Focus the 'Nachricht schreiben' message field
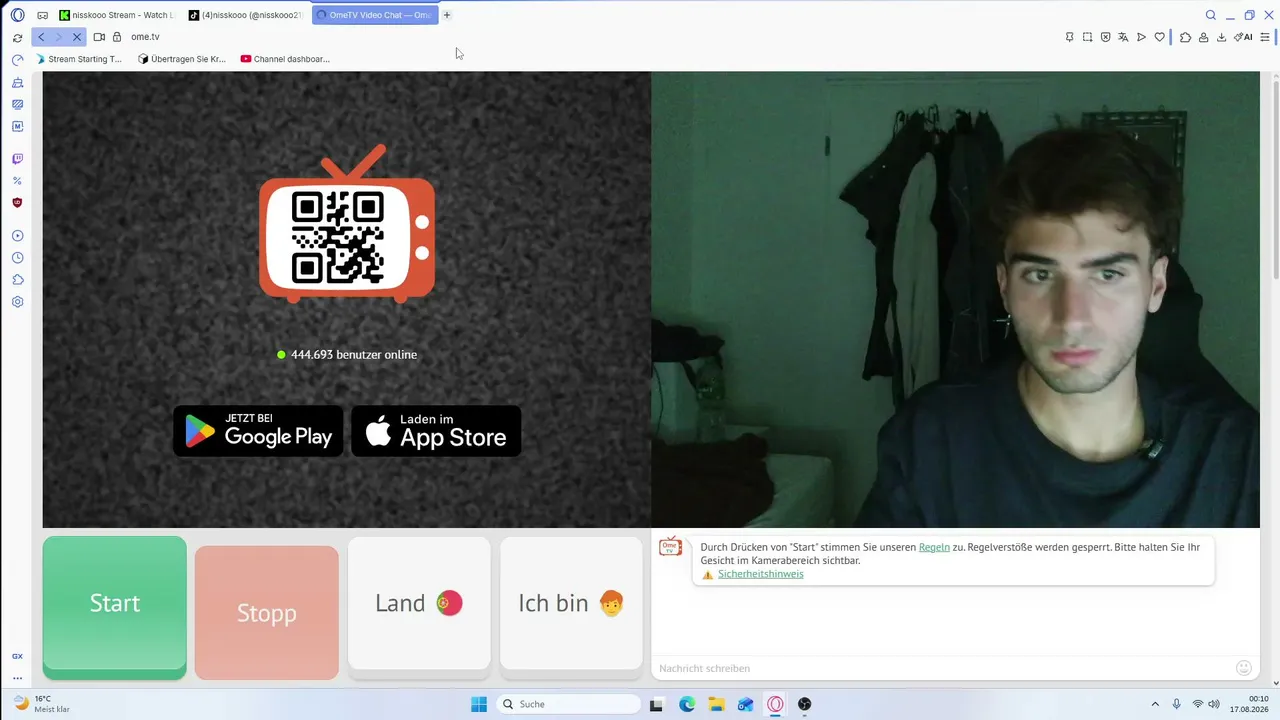Screen dimensions: 1280x720 (942, 668)
